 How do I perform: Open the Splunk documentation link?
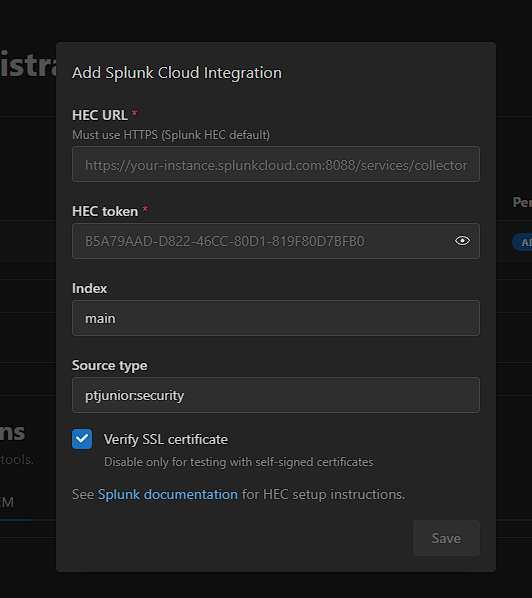[168, 494]
